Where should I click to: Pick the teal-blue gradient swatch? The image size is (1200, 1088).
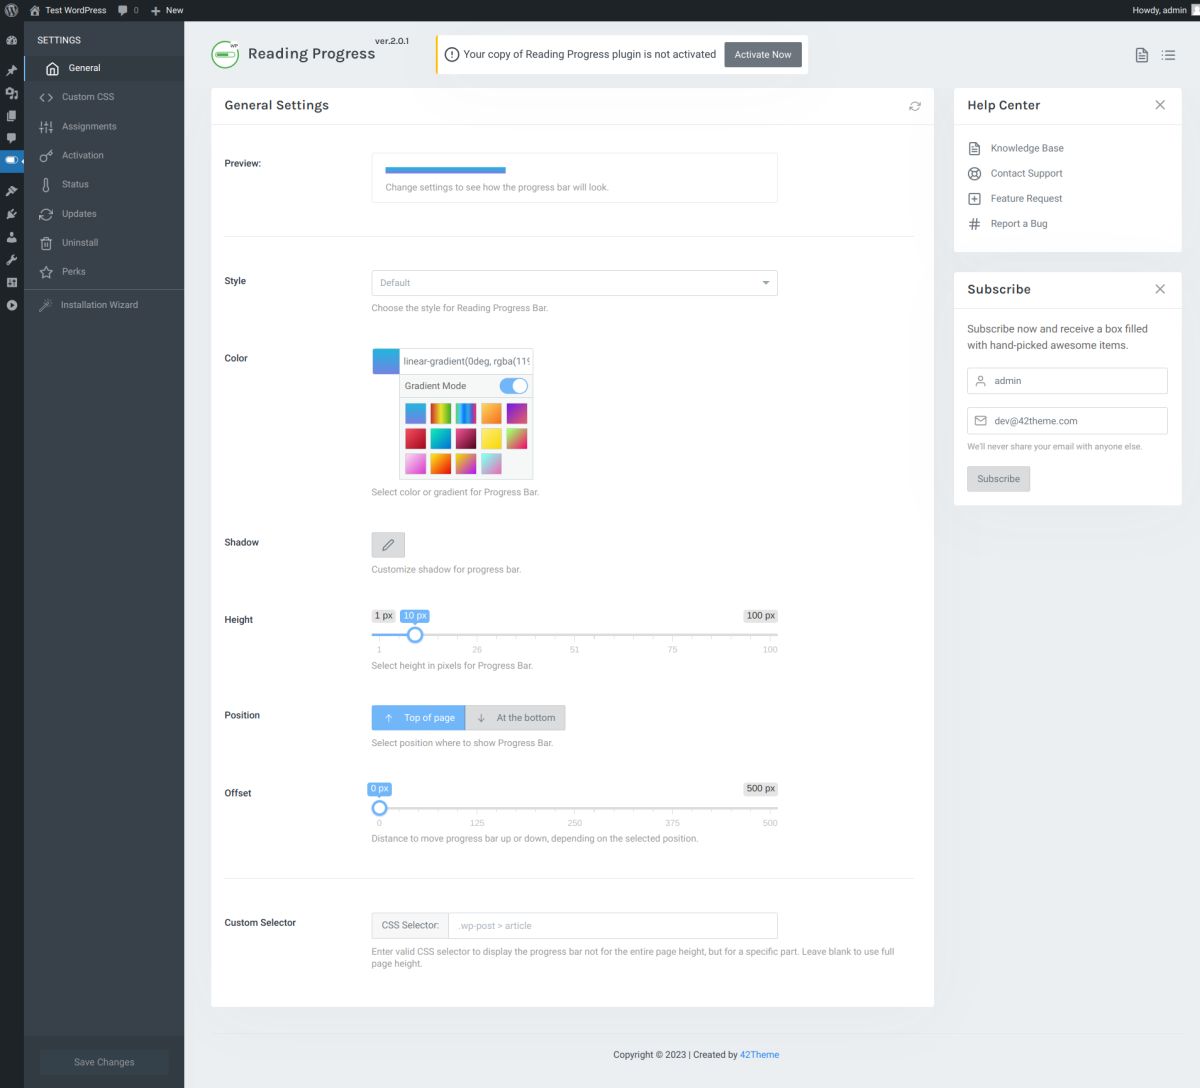coord(441,438)
